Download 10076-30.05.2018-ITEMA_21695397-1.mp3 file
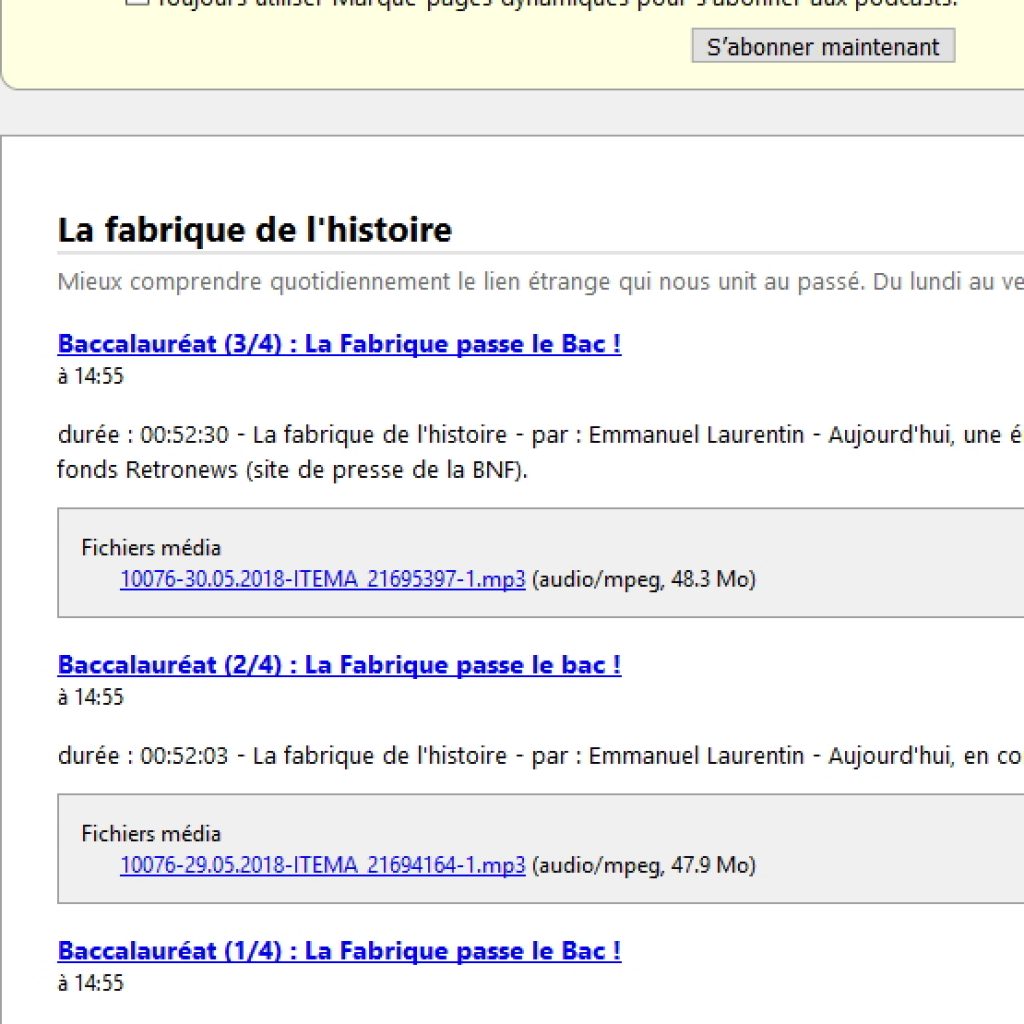Viewport: 1024px width, 1024px height. click(x=323, y=579)
